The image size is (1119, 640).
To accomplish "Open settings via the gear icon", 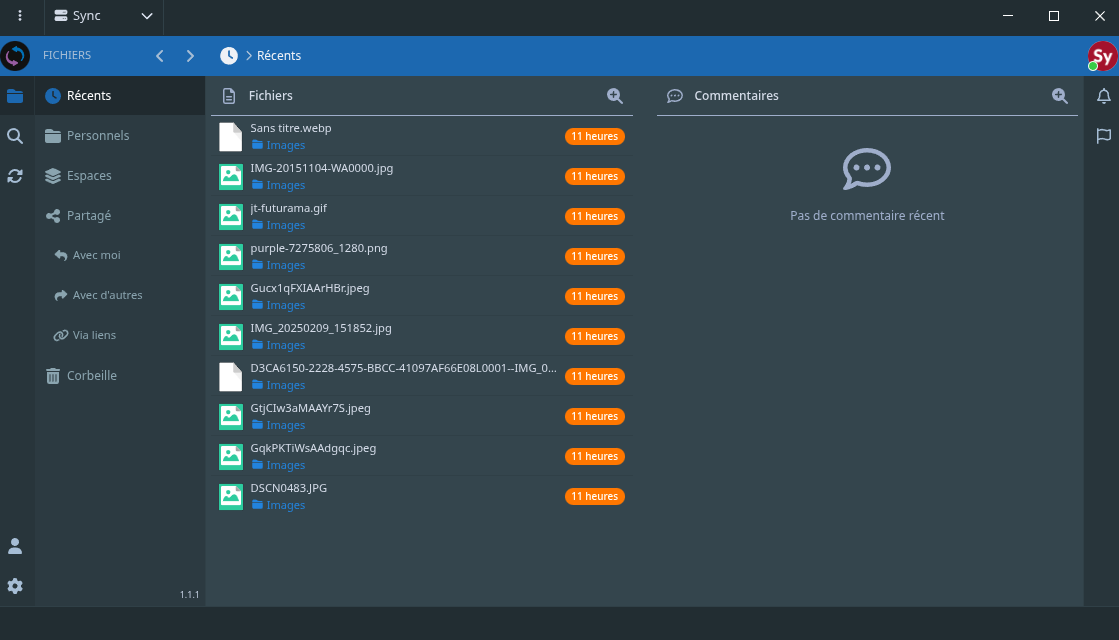I will [x=14, y=586].
